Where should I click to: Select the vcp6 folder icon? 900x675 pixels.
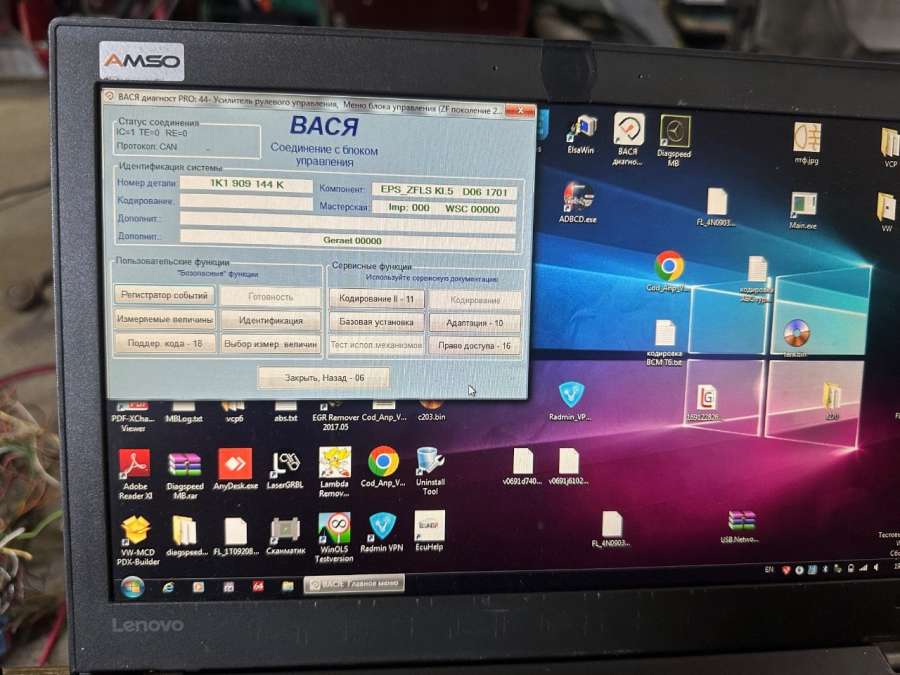(234, 413)
